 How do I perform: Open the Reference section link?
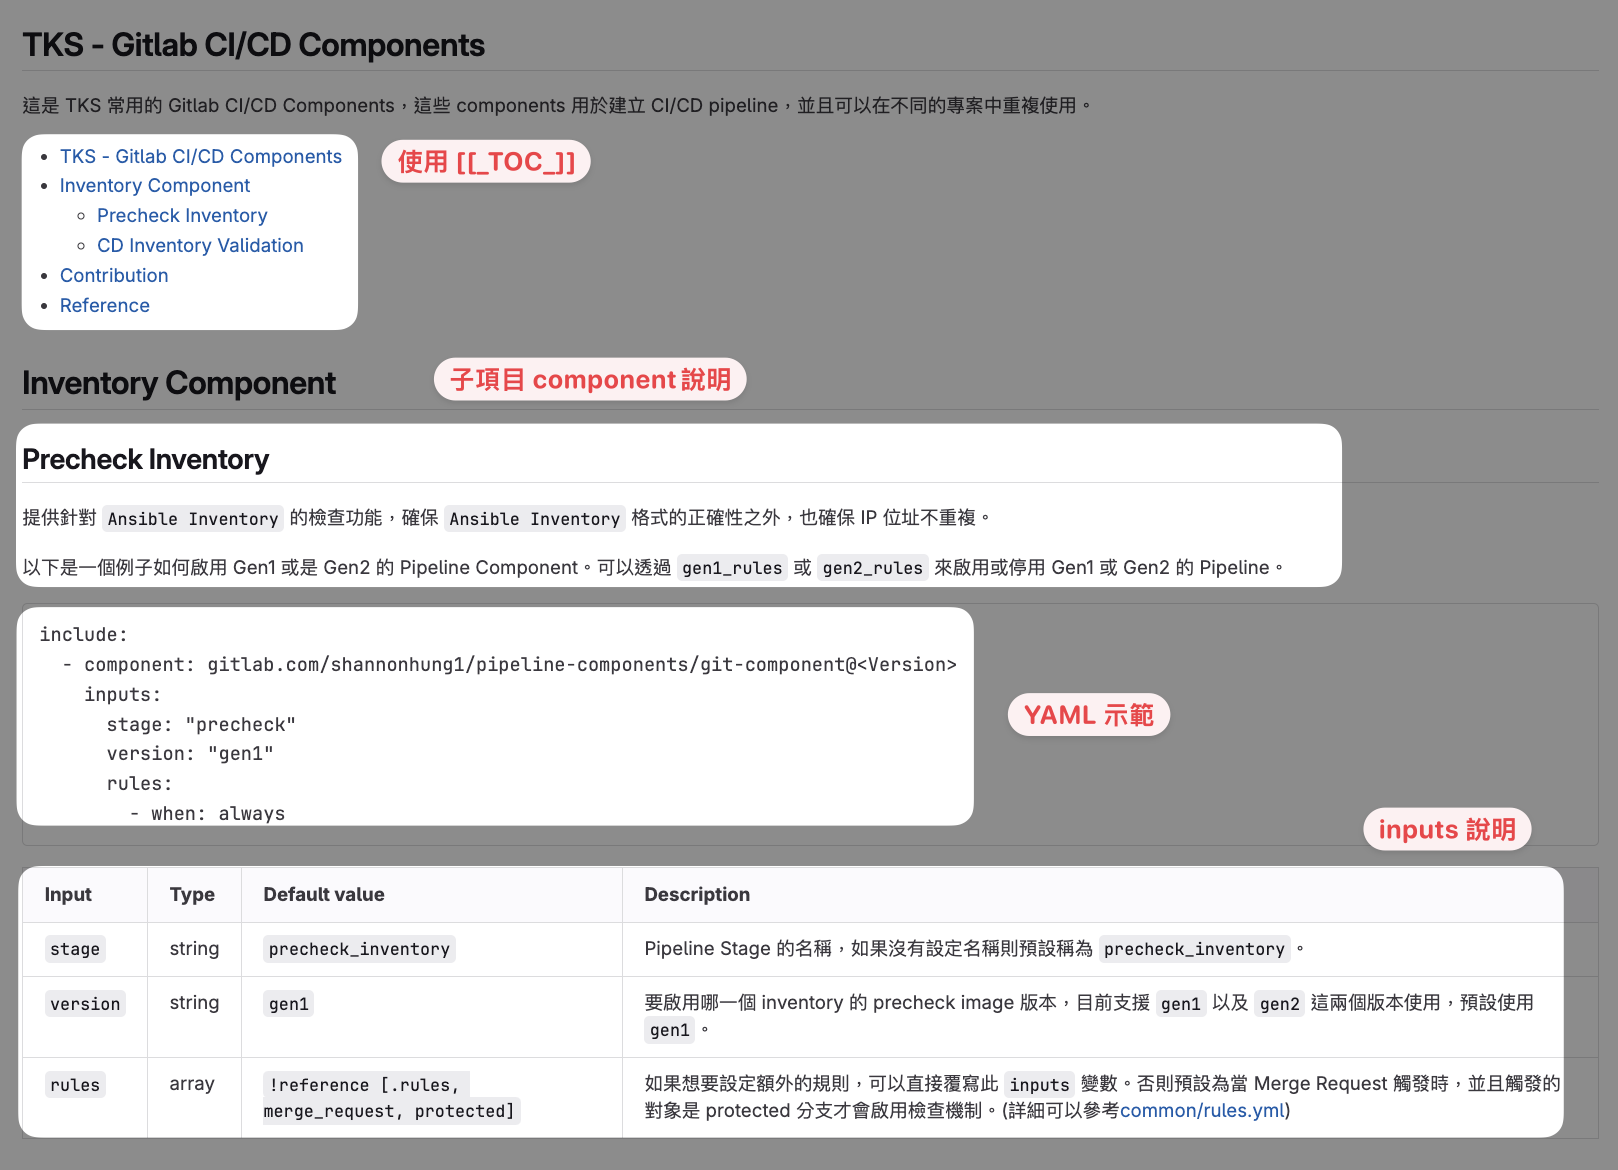click(x=105, y=305)
